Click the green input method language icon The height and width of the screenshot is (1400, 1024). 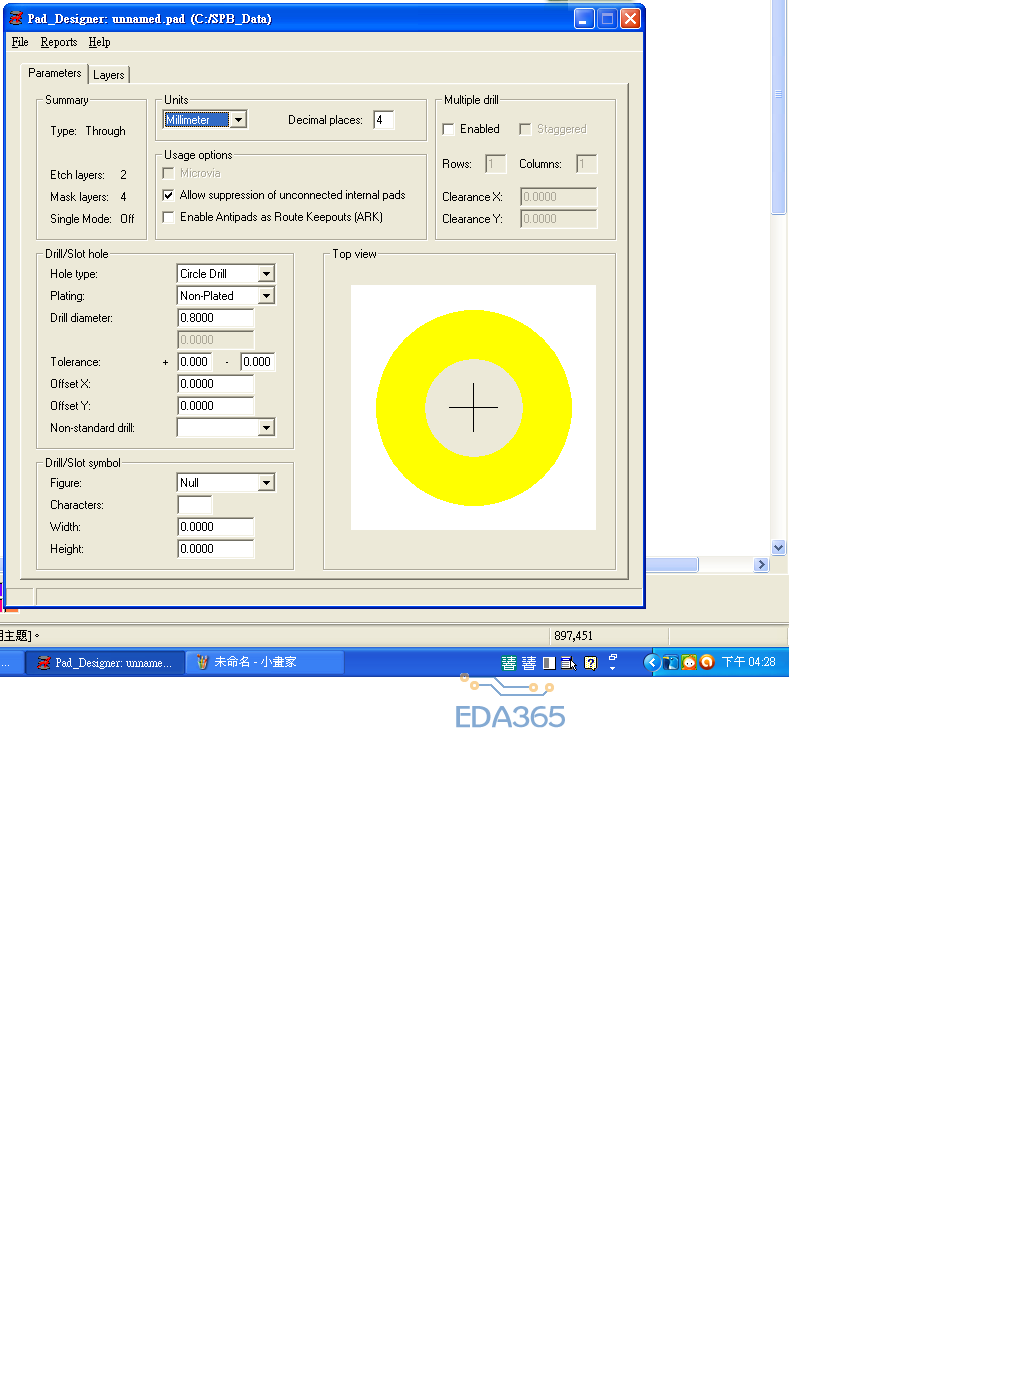point(509,663)
